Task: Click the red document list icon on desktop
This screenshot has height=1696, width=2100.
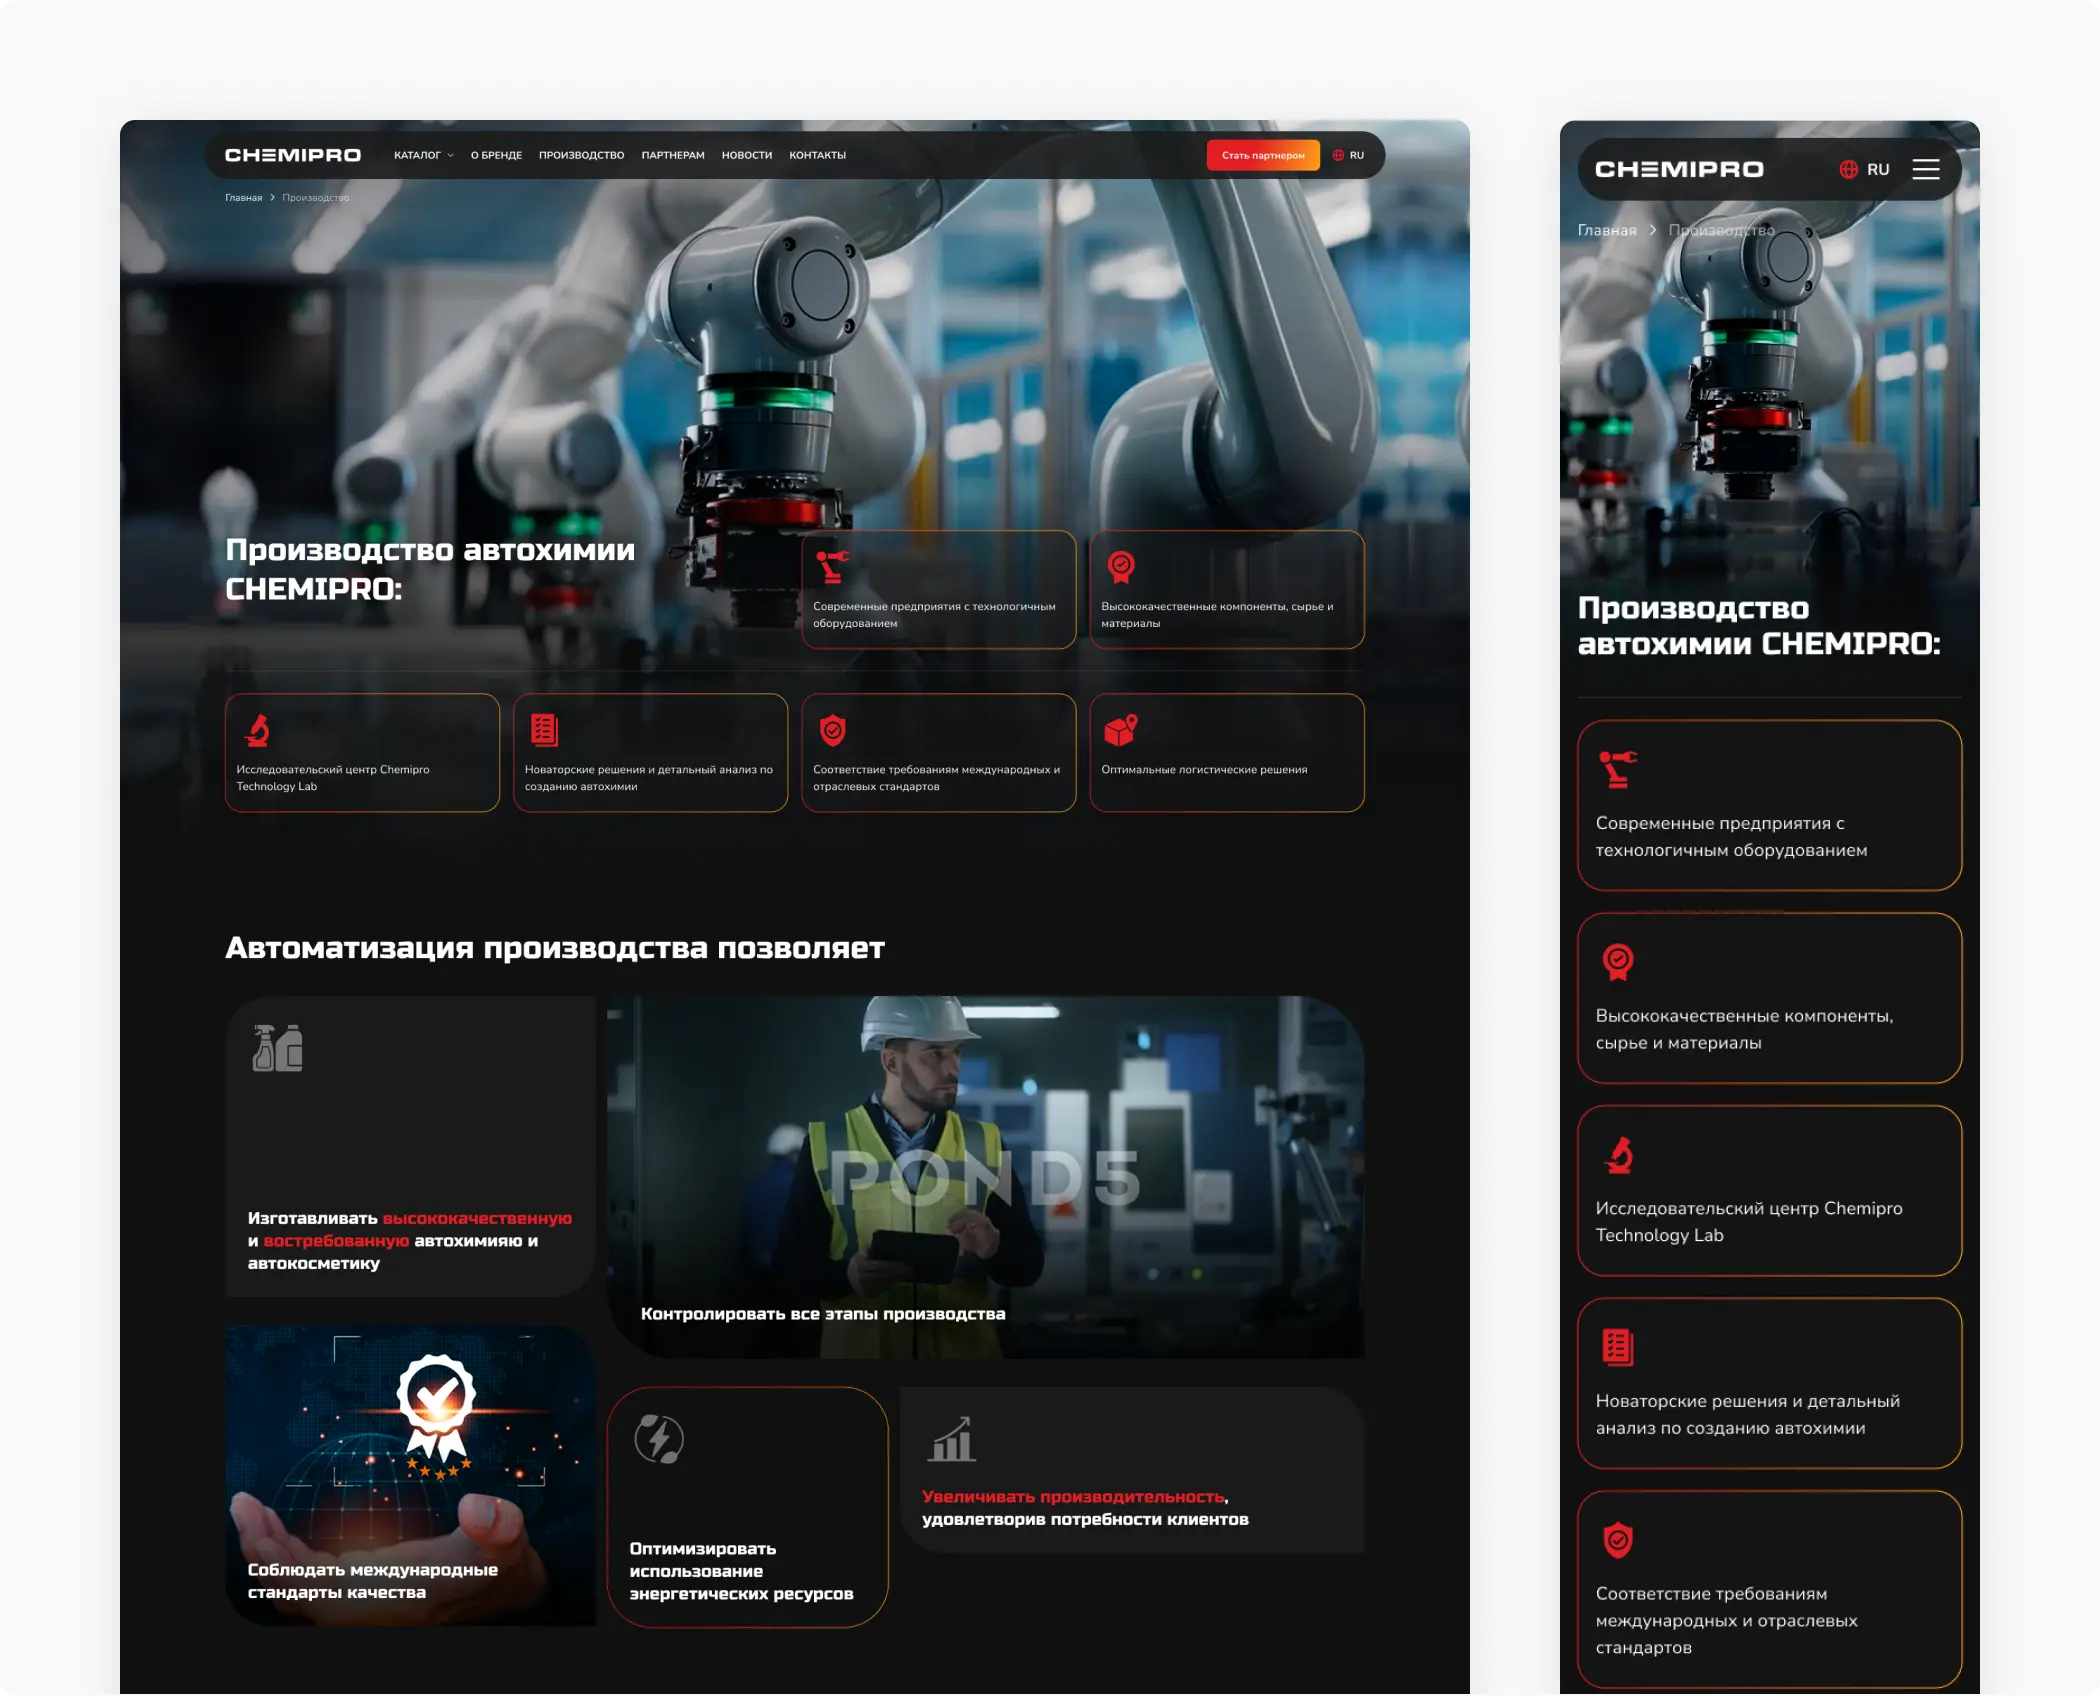Action: pos(544,730)
